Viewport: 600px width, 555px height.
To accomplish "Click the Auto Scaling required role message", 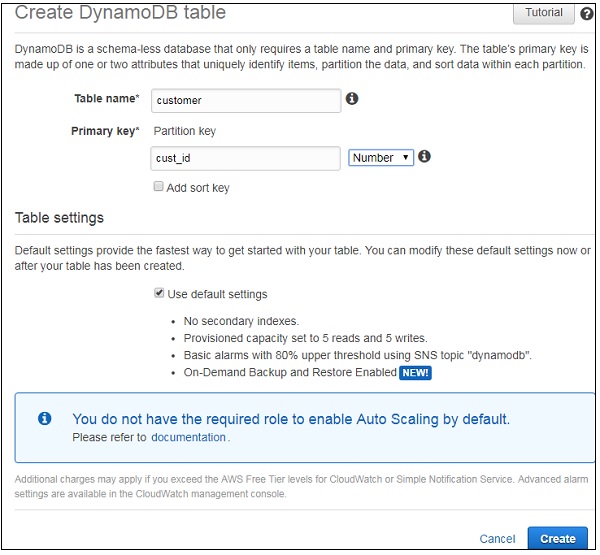I will tap(291, 419).
